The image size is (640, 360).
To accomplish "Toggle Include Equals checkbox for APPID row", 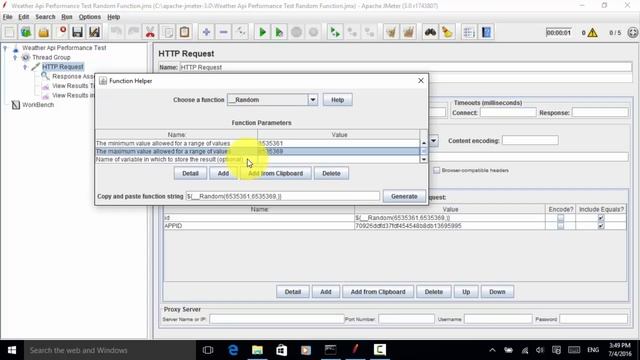I will coord(601,226).
